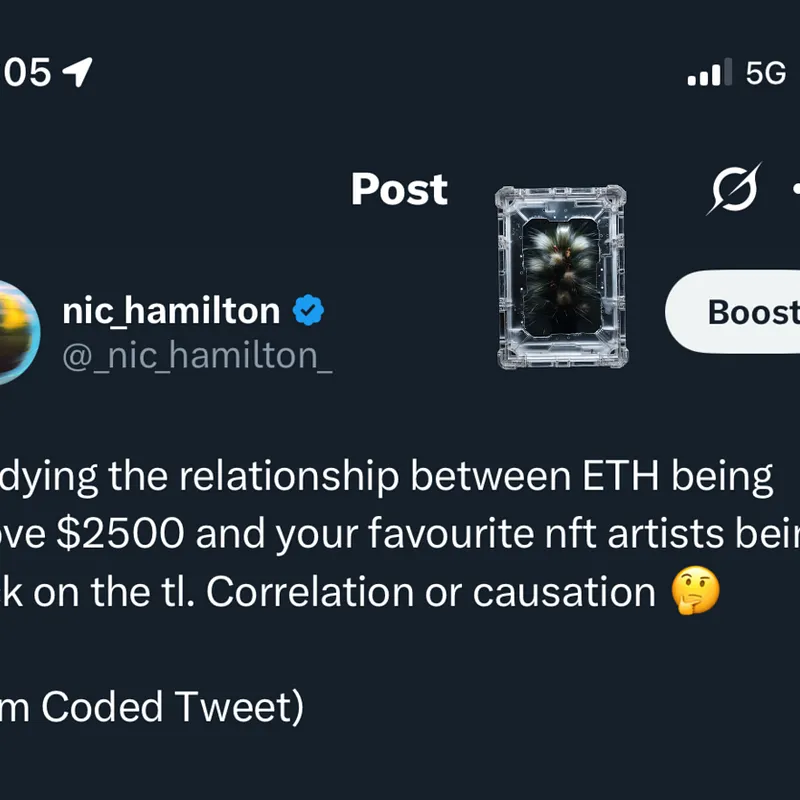The image size is (800, 800).
Task: Tap the "Coded Tweet)" line
Action: click(172, 708)
